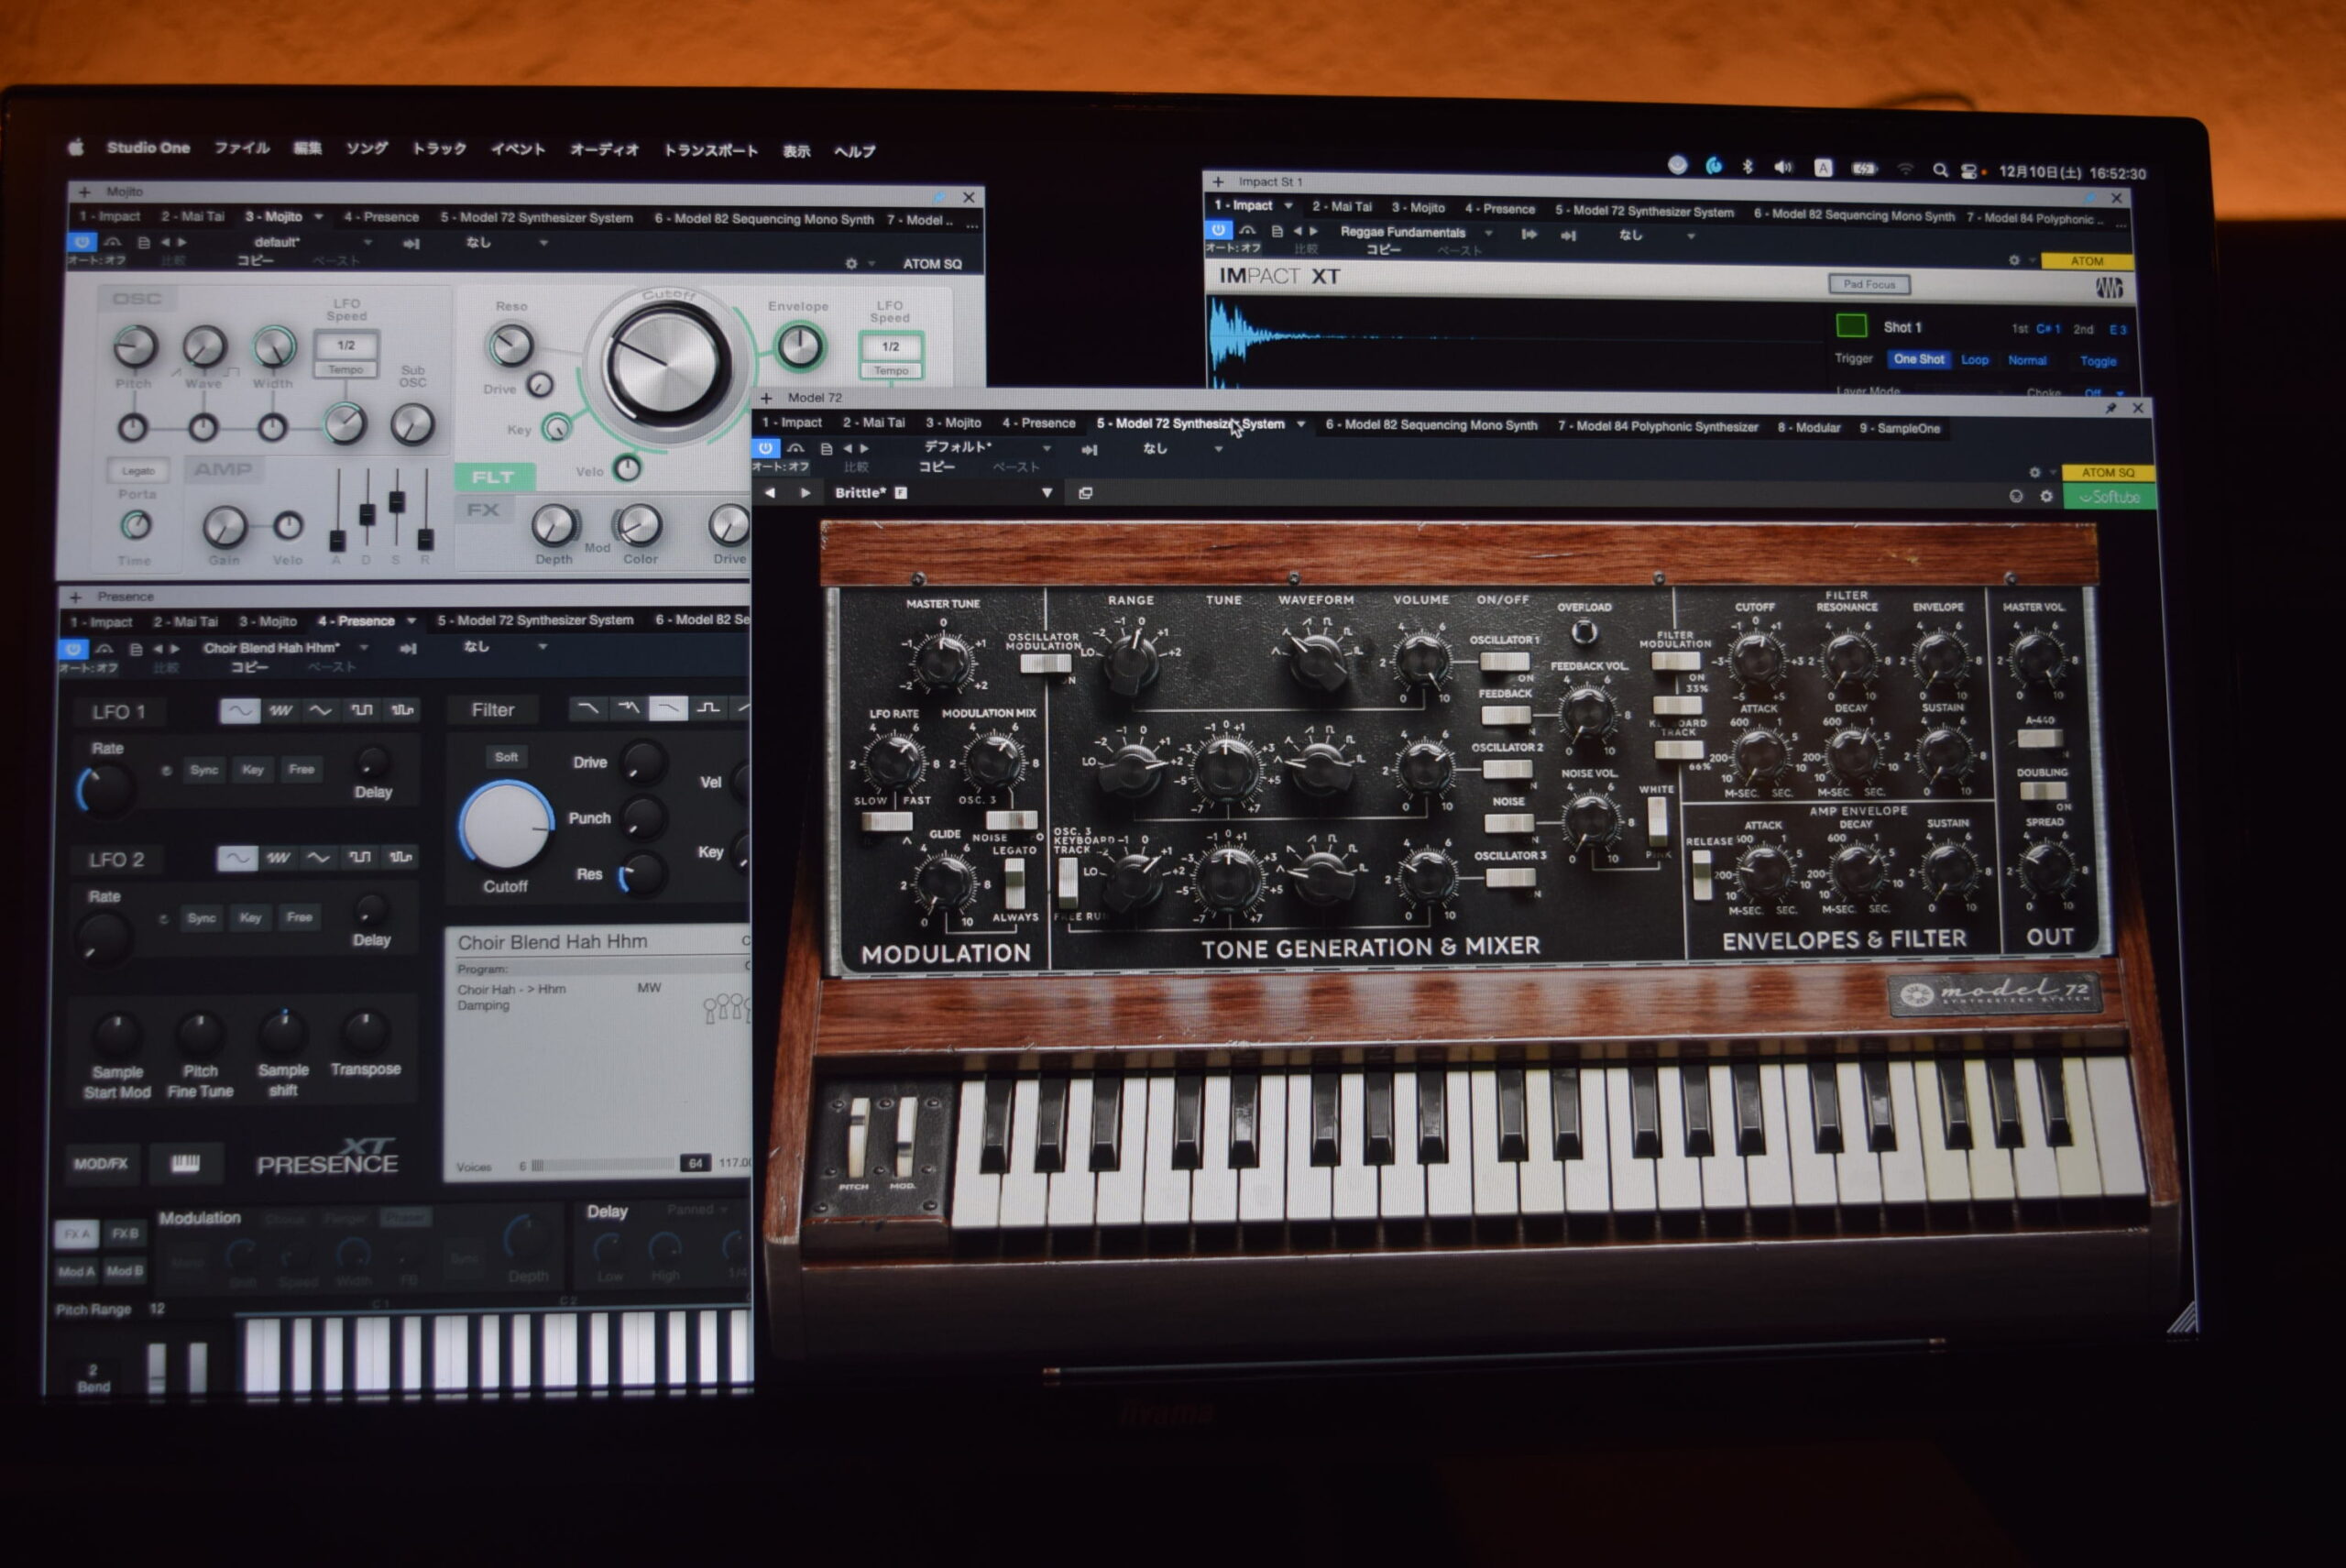Flip the Oscillator Modulation switch

point(1045,663)
